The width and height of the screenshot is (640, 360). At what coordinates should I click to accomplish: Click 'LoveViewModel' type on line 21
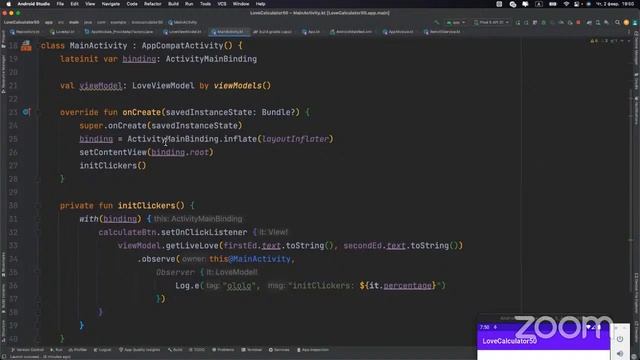click(163, 86)
